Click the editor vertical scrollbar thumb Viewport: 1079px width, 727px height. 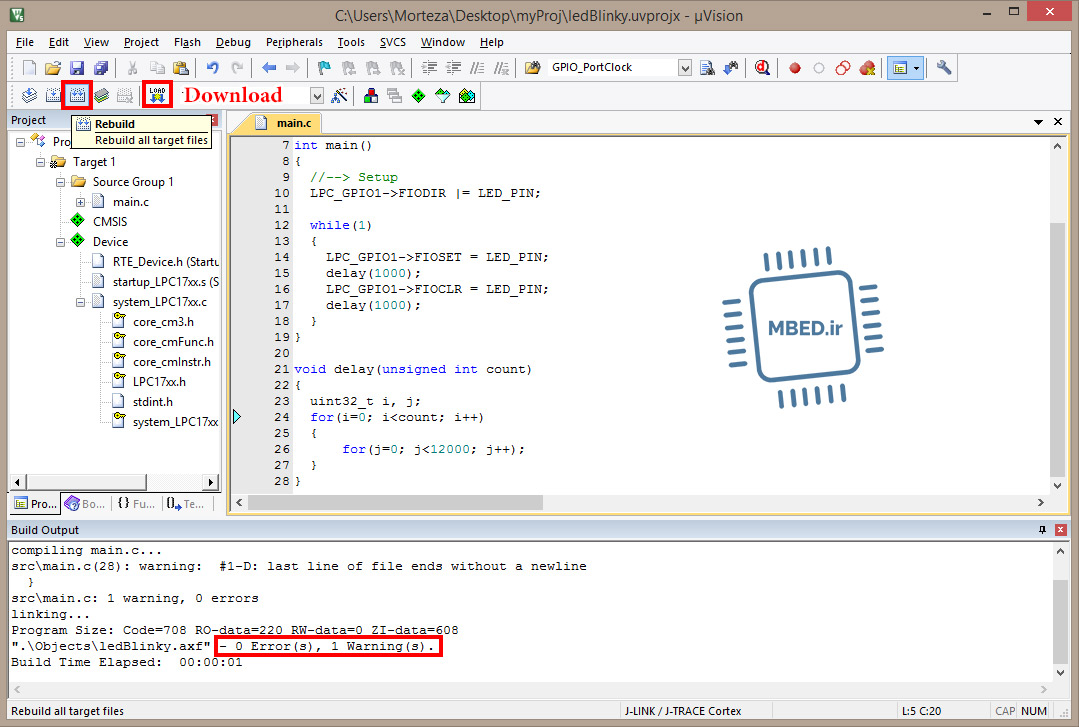coord(1057,349)
